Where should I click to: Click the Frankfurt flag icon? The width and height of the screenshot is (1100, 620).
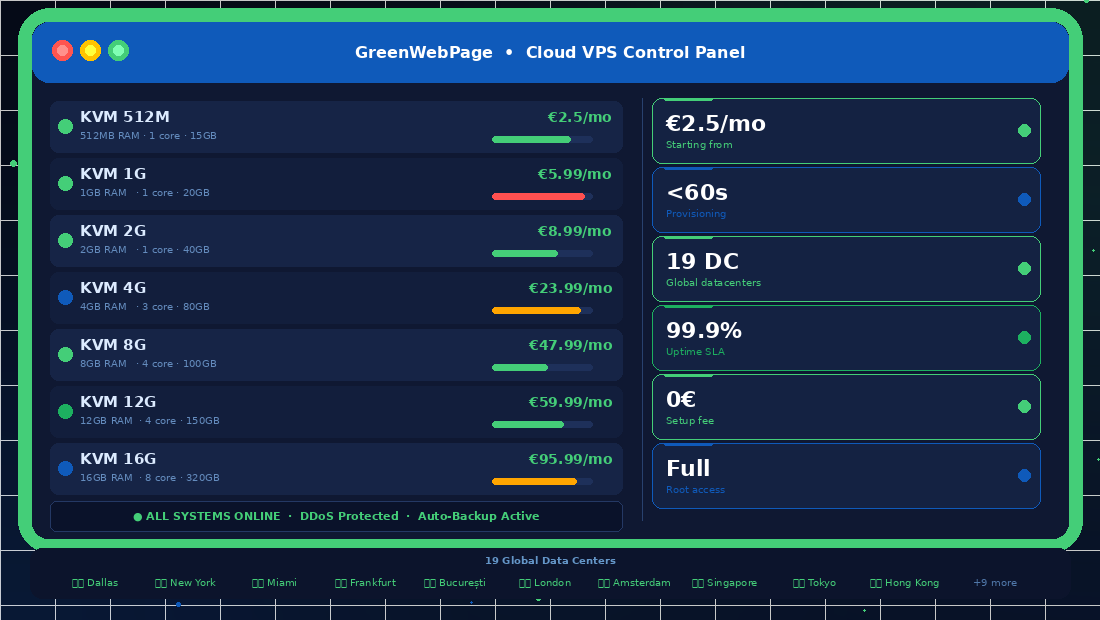tap(340, 582)
